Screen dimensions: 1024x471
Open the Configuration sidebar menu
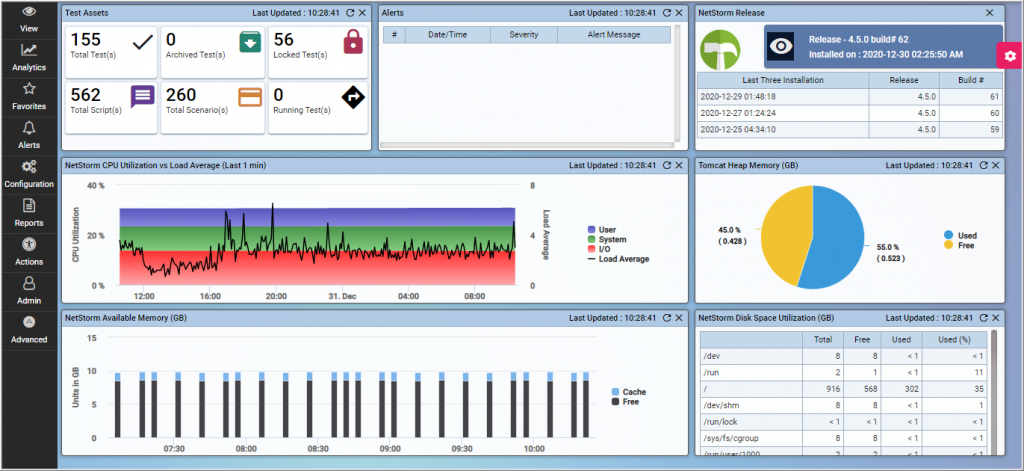pyautogui.click(x=29, y=174)
